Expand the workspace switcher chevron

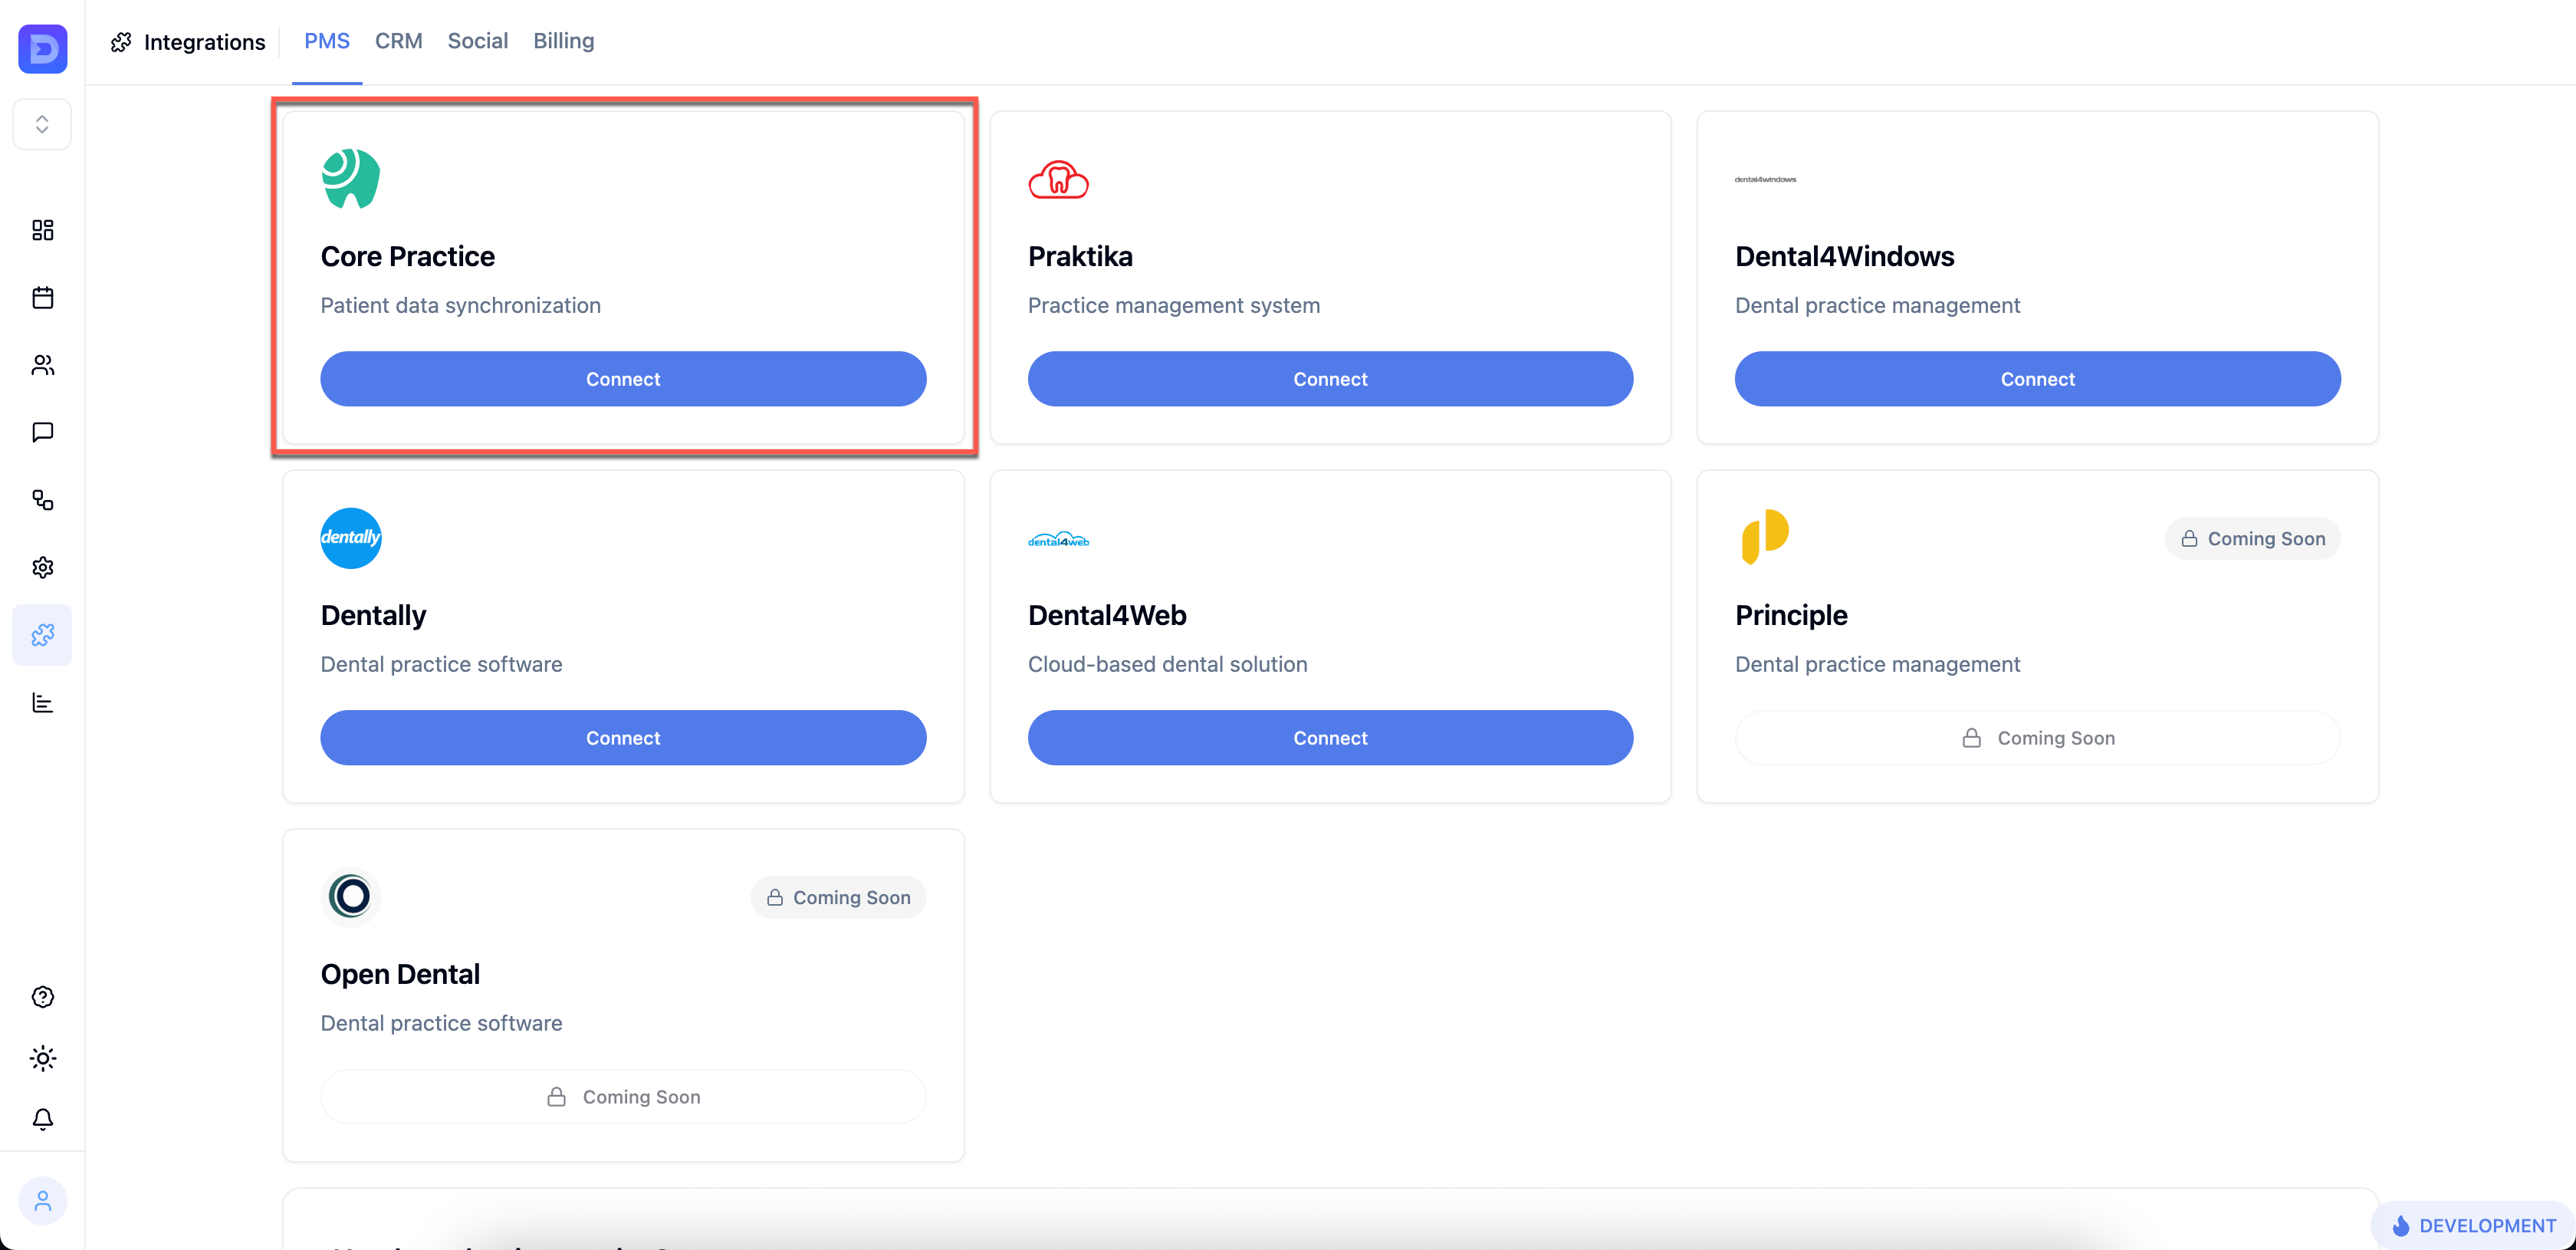coord(42,124)
